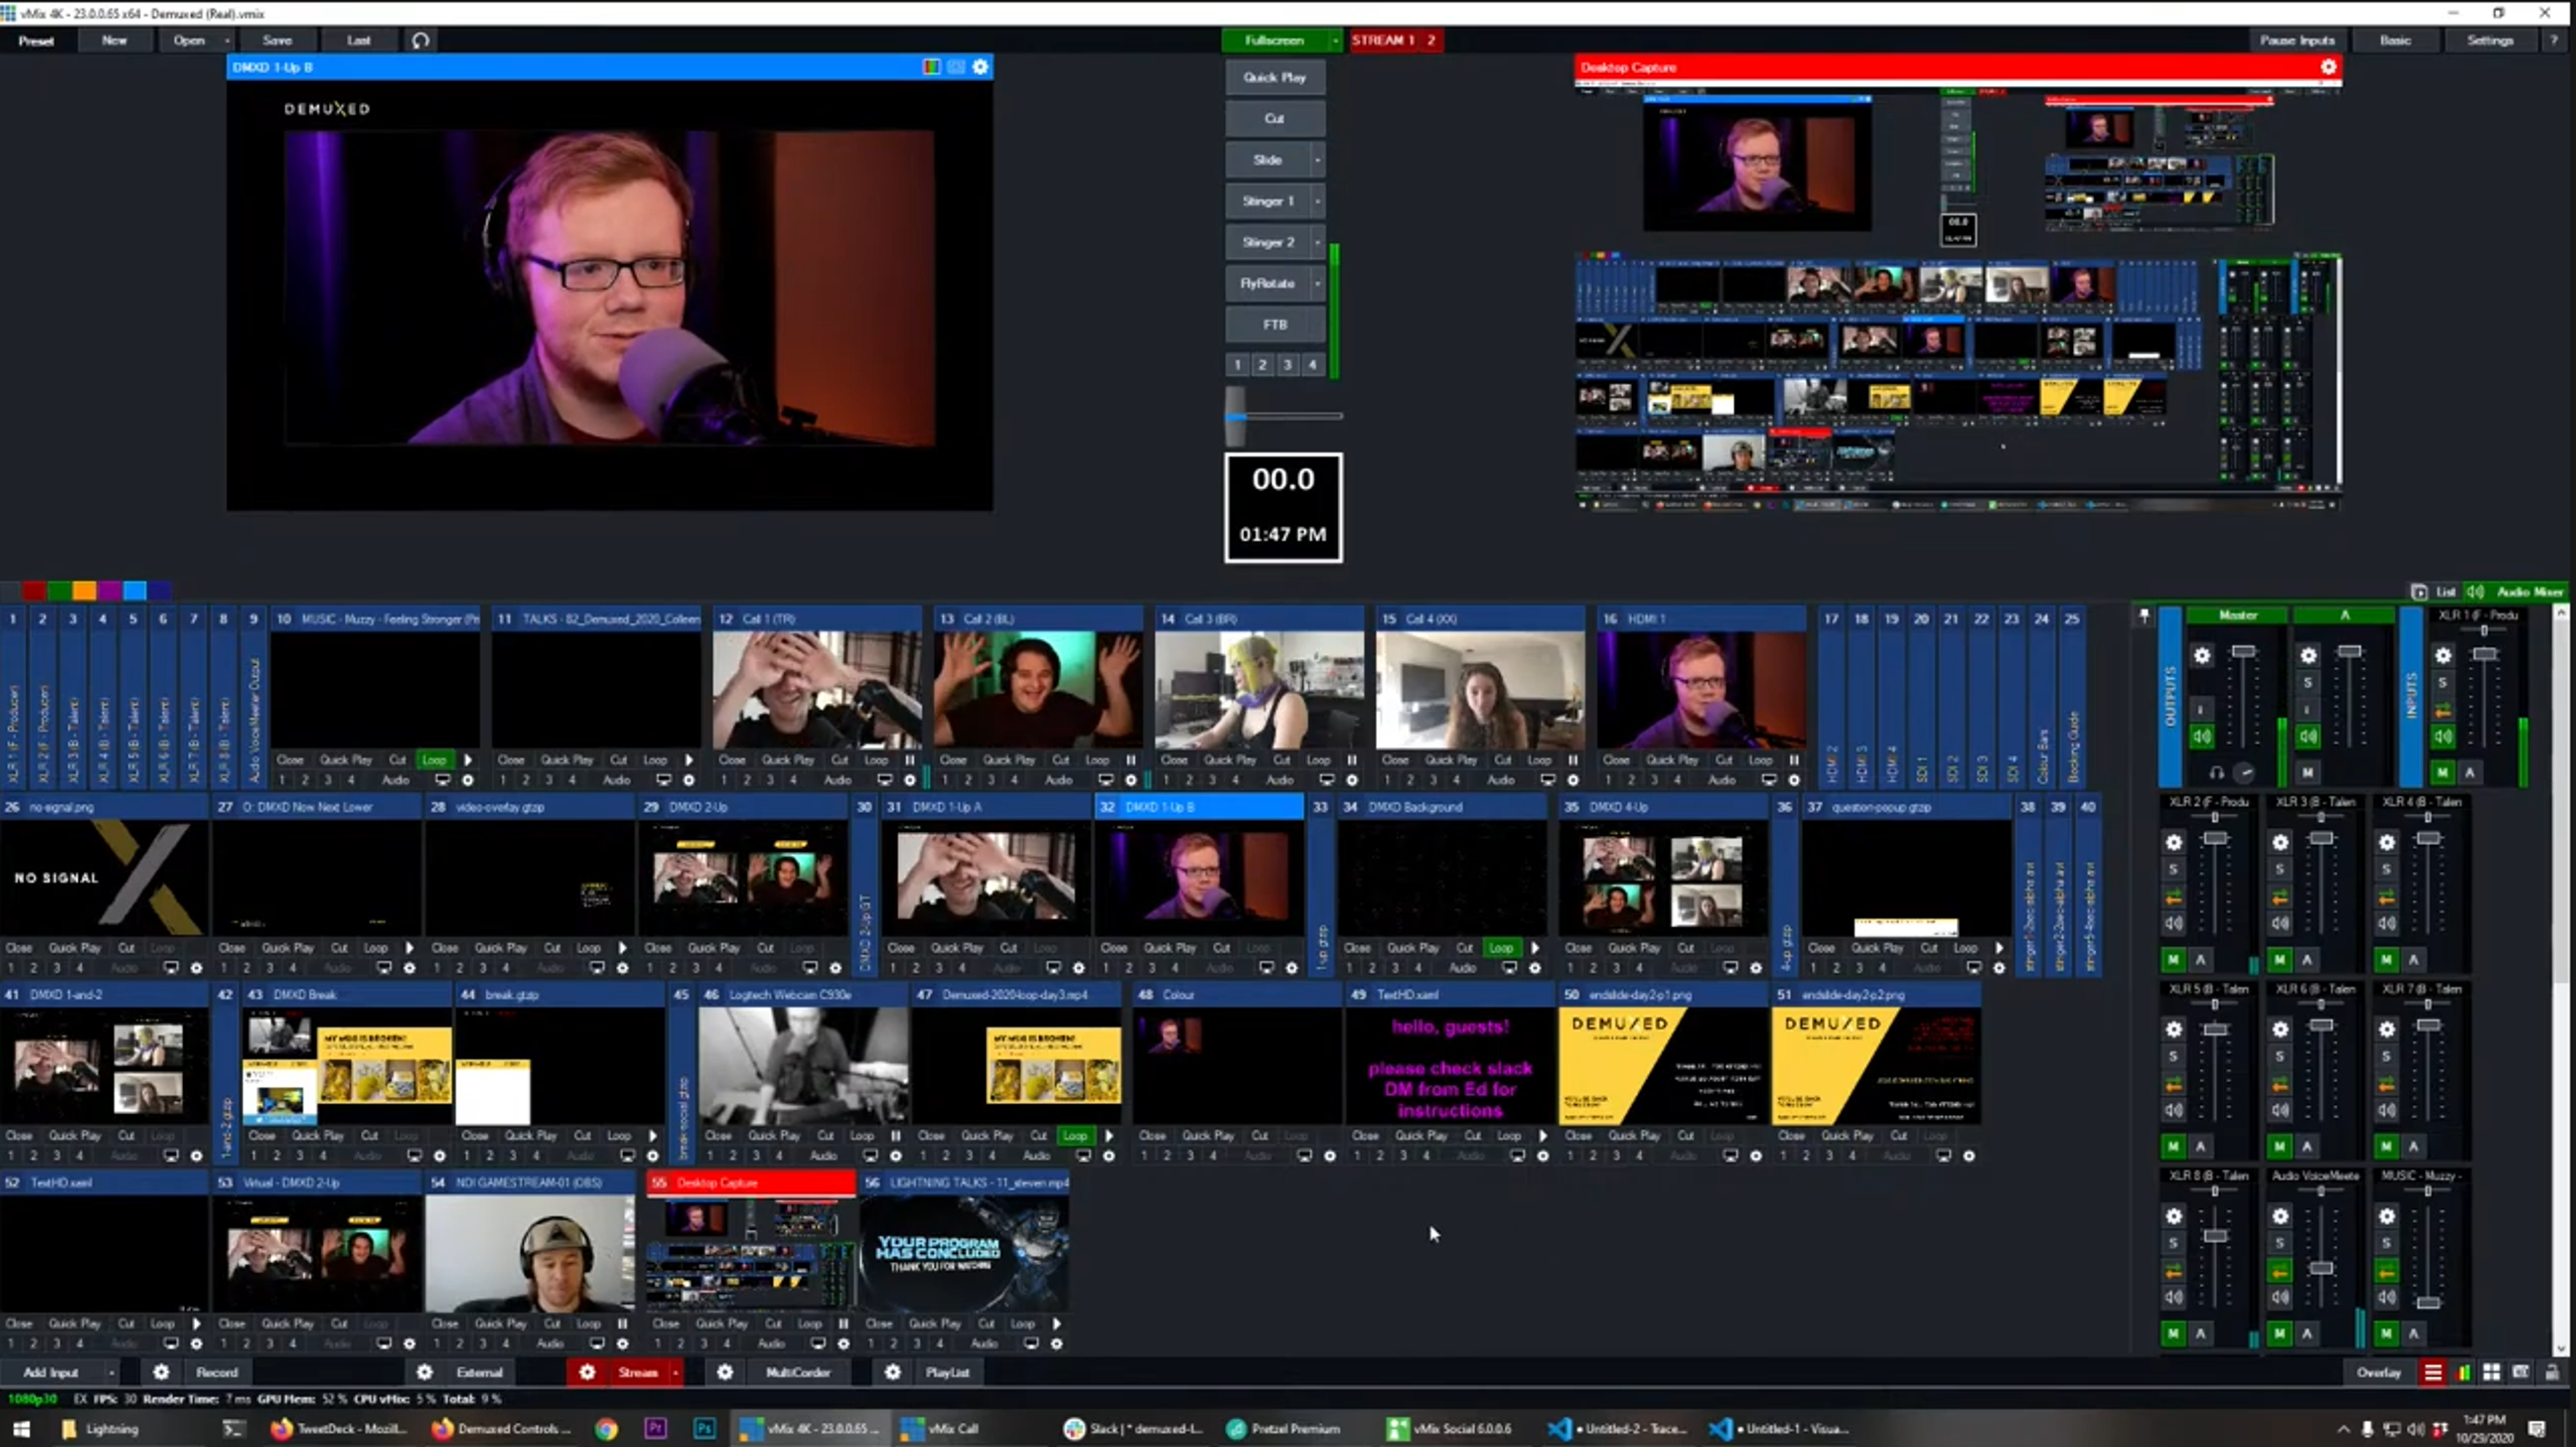Image resolution: width=2576 pixels, height=1447 pixels.
Task: Open Google Chrome from the taskbar
Action: point(606,1428)
